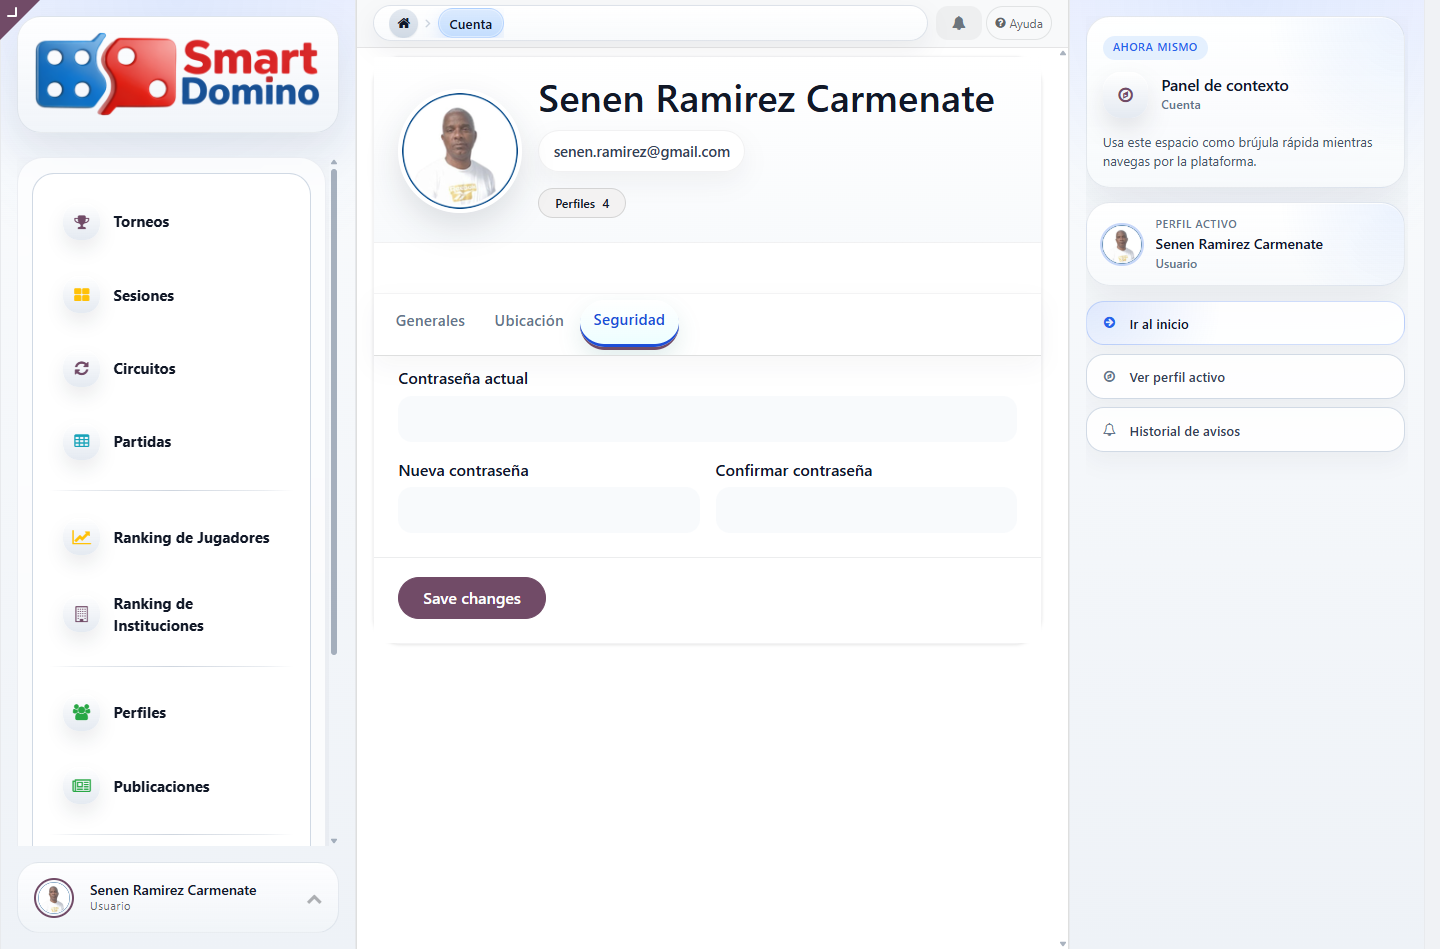Viewport: 1440px width, 949px height.
Task: Open the Ranking de Jugadores chart icon
Action: (82, 537)
